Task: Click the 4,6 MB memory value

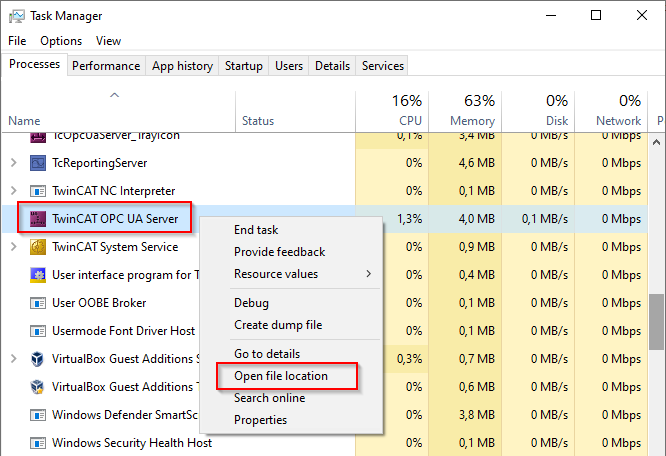Action: [477, 163]
